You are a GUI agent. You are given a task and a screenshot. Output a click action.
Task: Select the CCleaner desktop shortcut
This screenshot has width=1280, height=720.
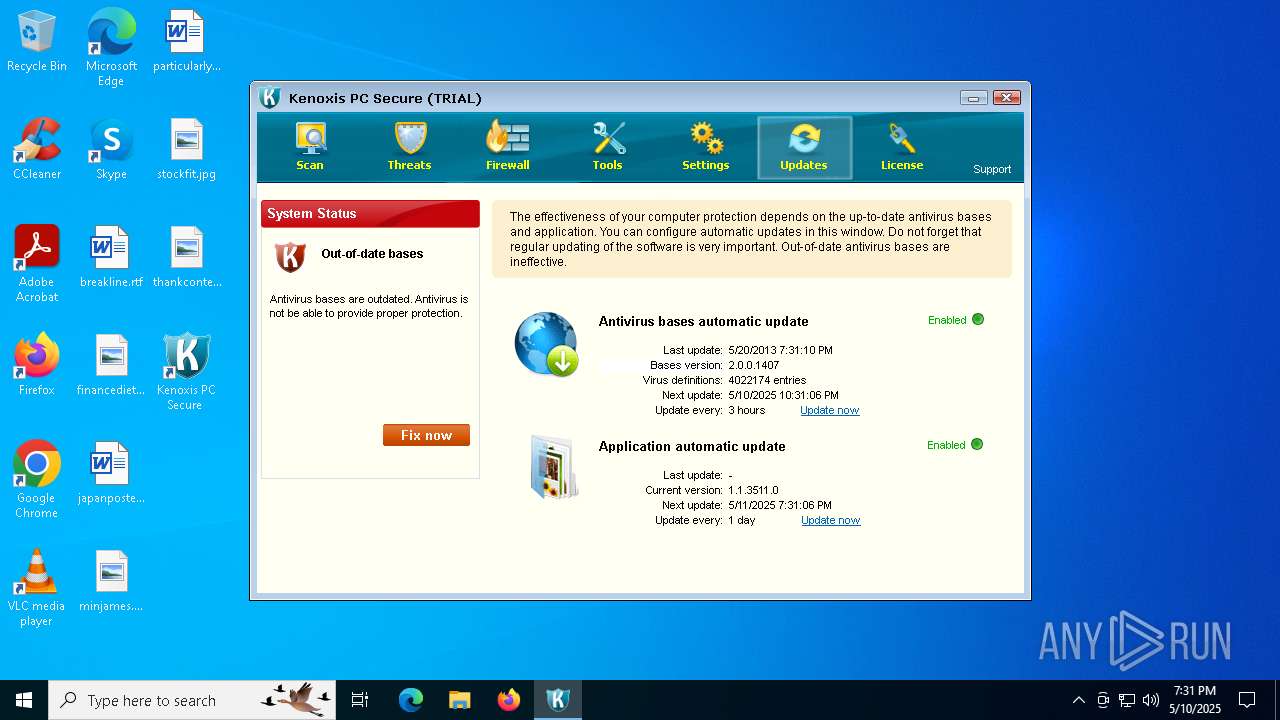pyautogui.click(x=37, y=150)
